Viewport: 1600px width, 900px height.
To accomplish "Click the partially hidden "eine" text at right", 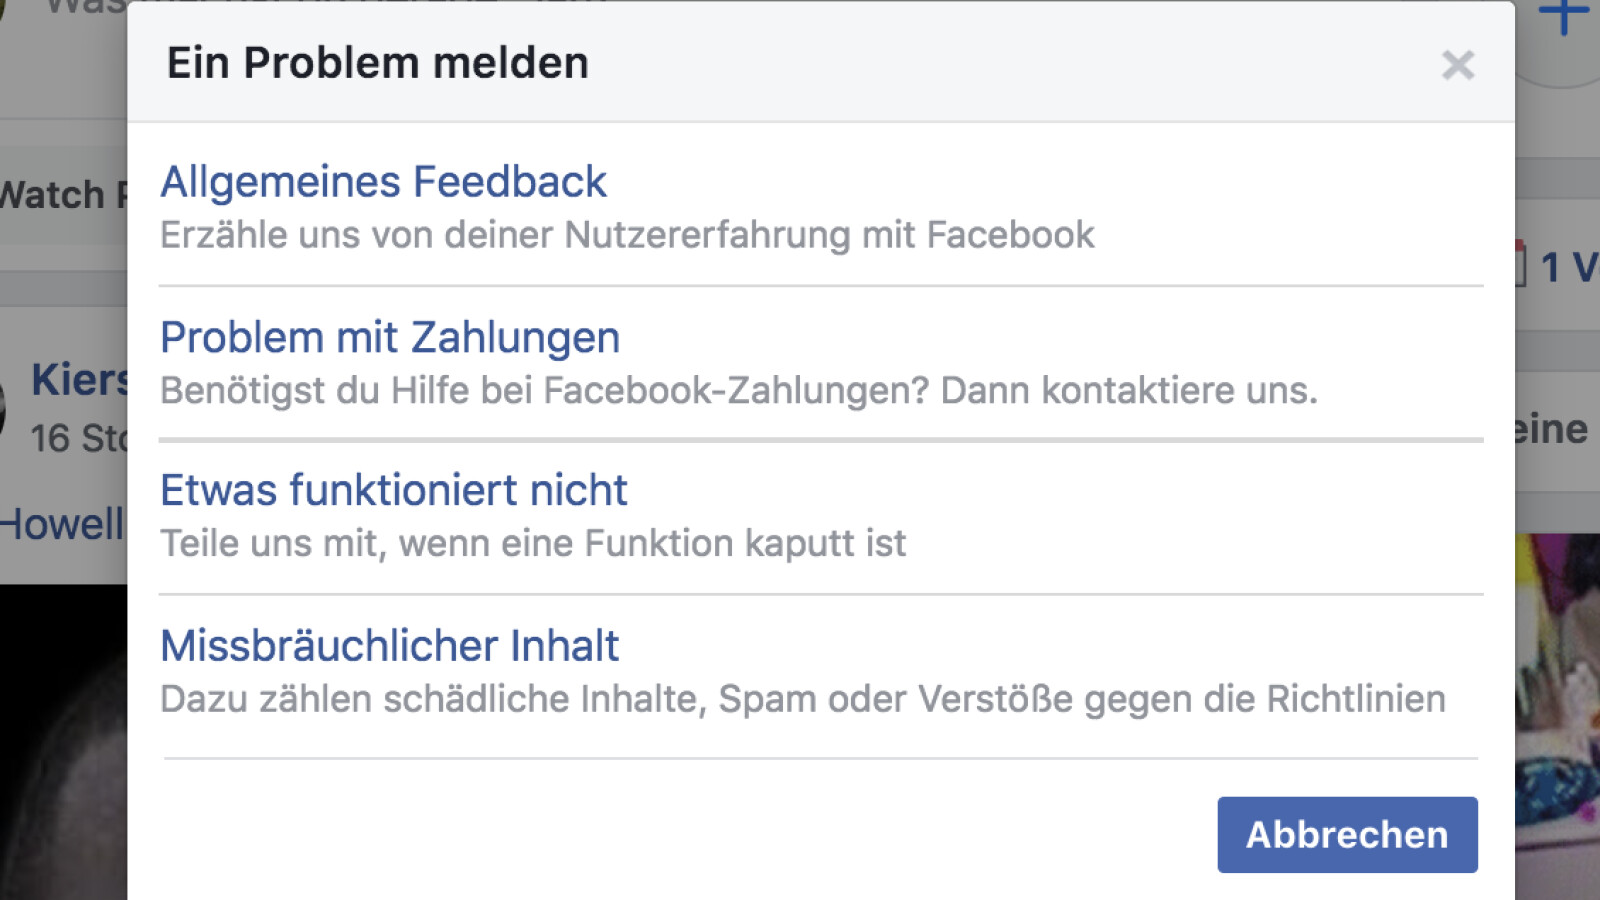I will 1551,430.
